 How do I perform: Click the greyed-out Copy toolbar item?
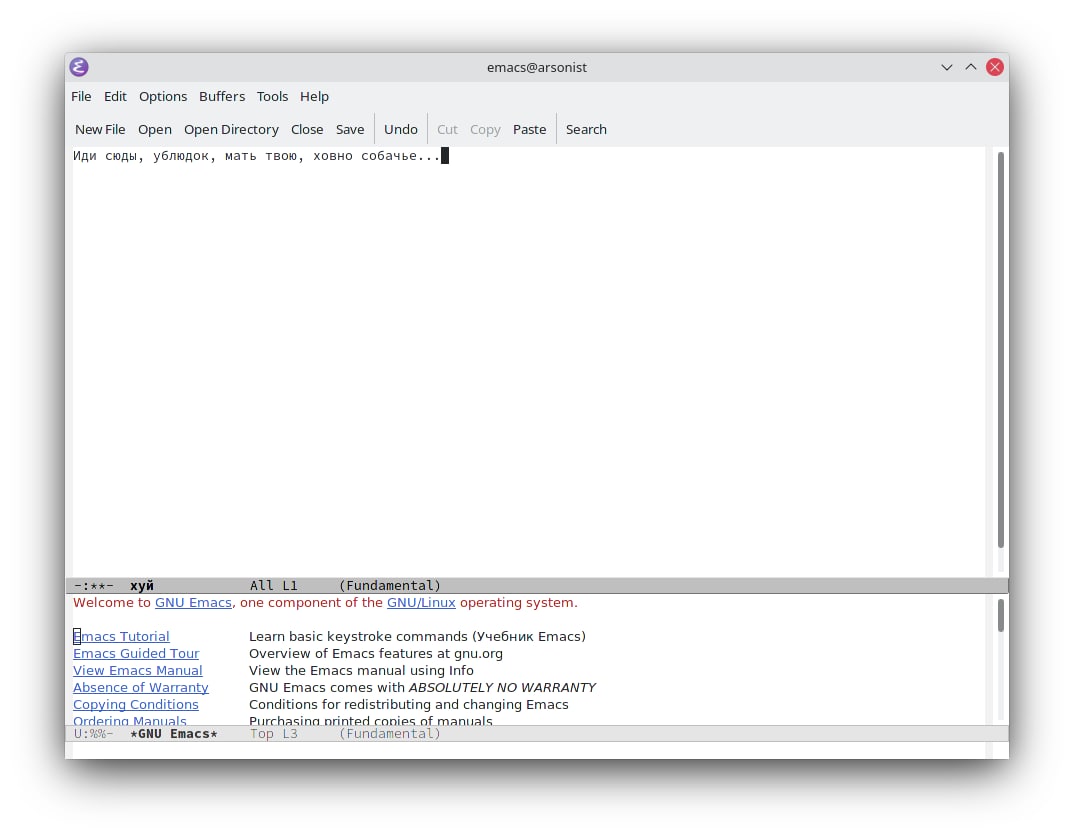click(485, 129)
